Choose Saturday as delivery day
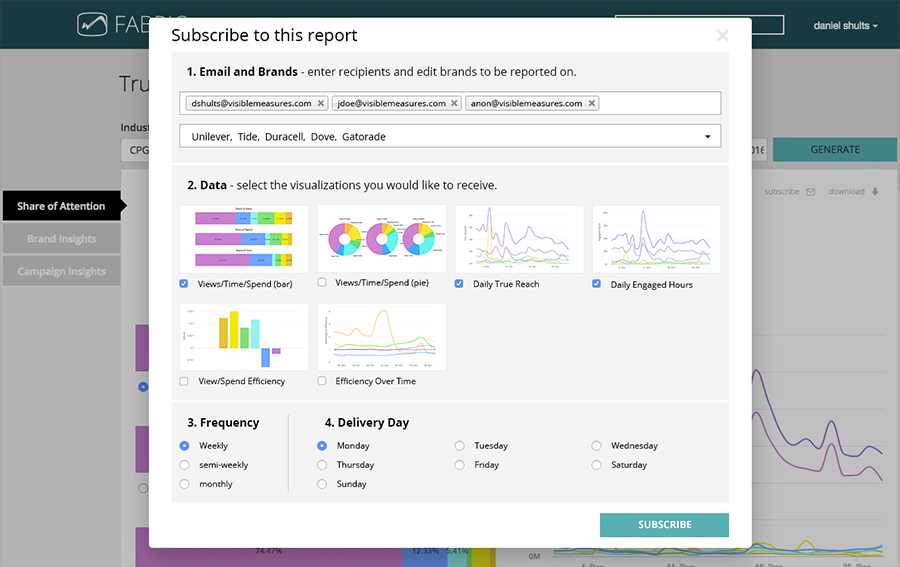The image size is (900, 567). (596, 465)
